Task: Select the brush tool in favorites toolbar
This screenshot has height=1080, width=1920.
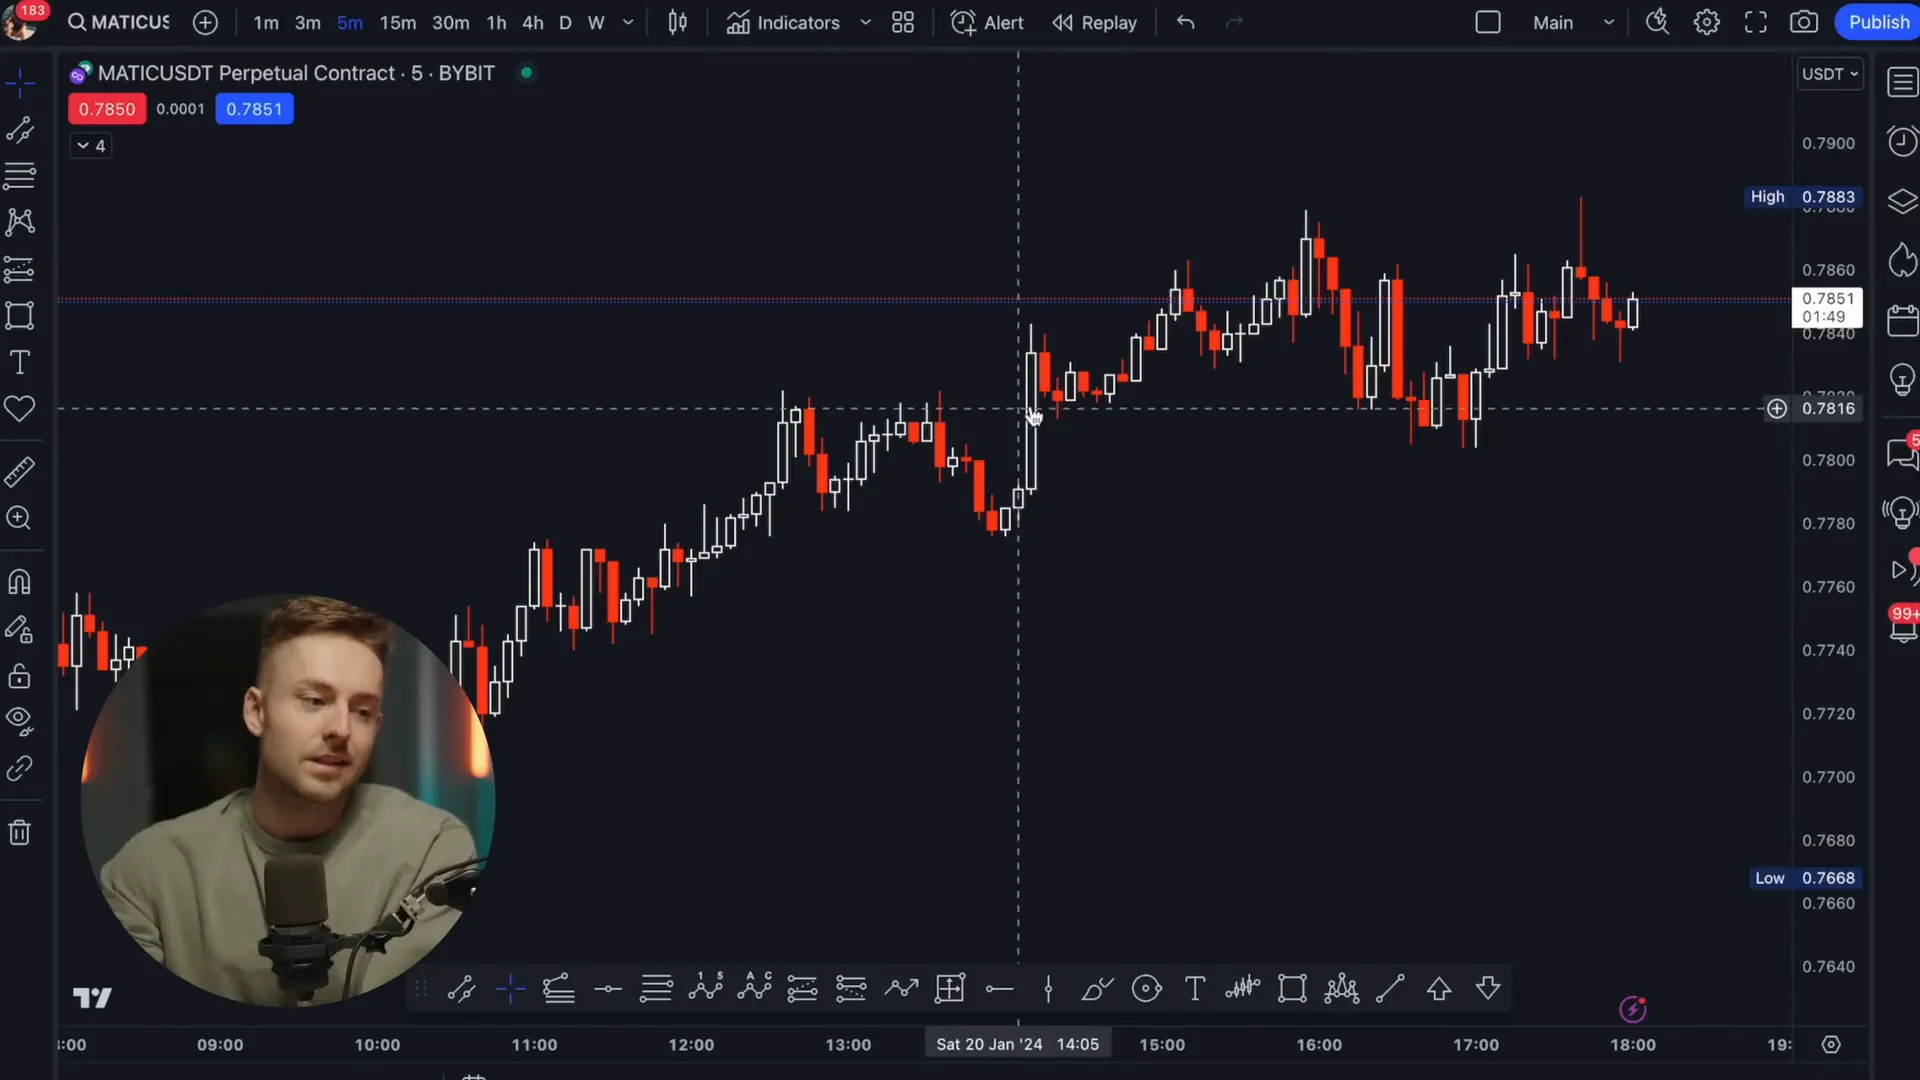Action: [1097, 989]
